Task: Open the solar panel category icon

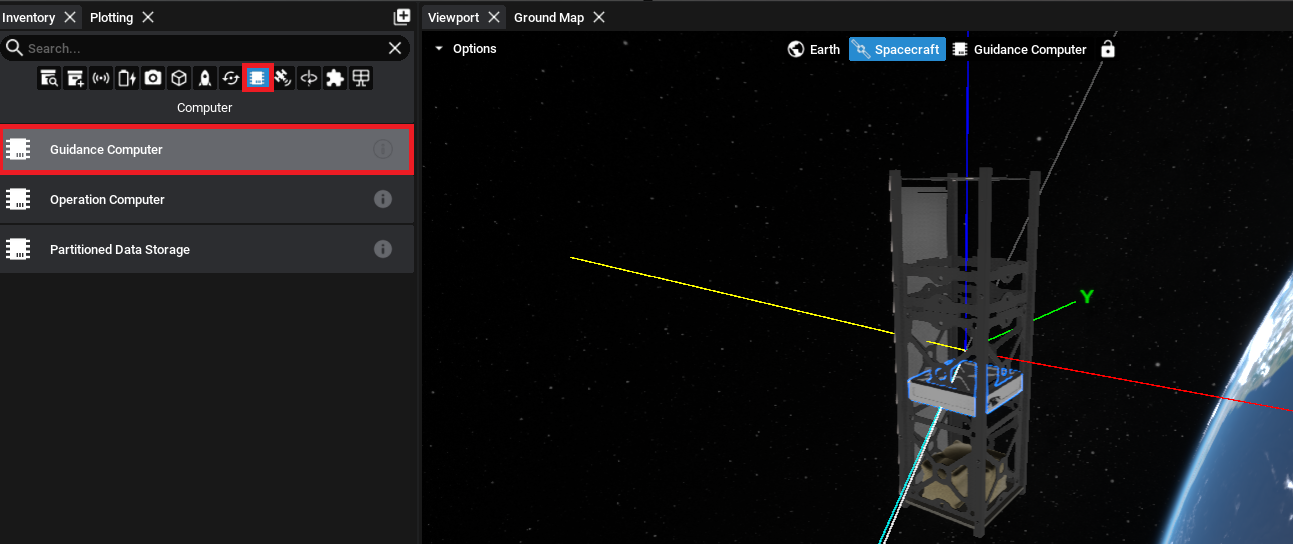Action: pyautogui.click(x=361, y=78)
